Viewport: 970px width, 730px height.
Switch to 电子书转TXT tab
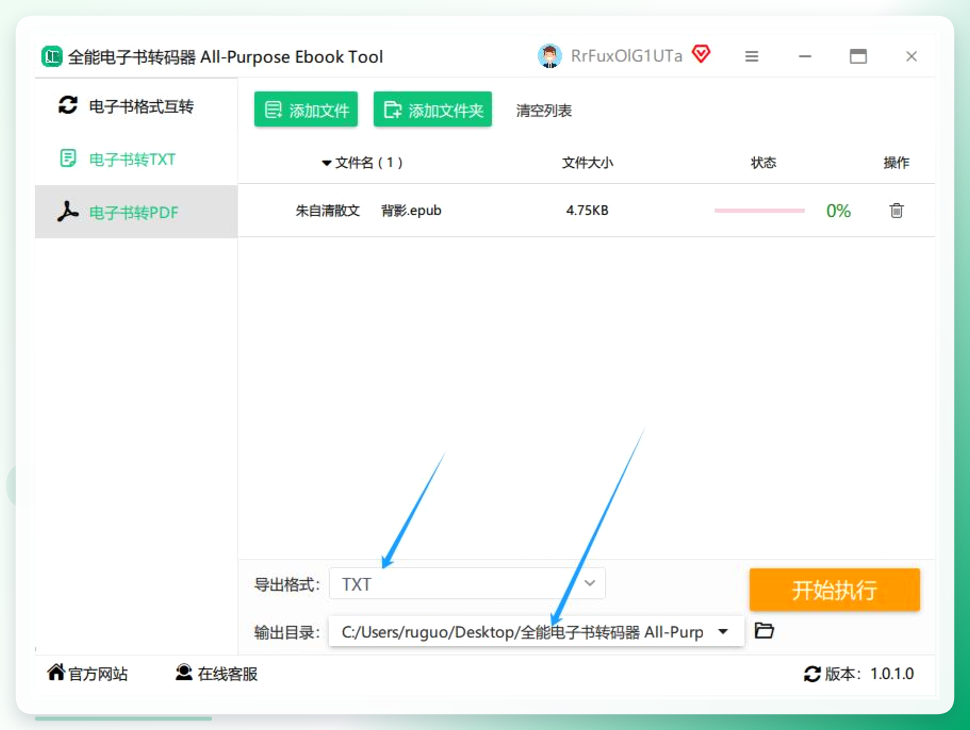[136, 159]
